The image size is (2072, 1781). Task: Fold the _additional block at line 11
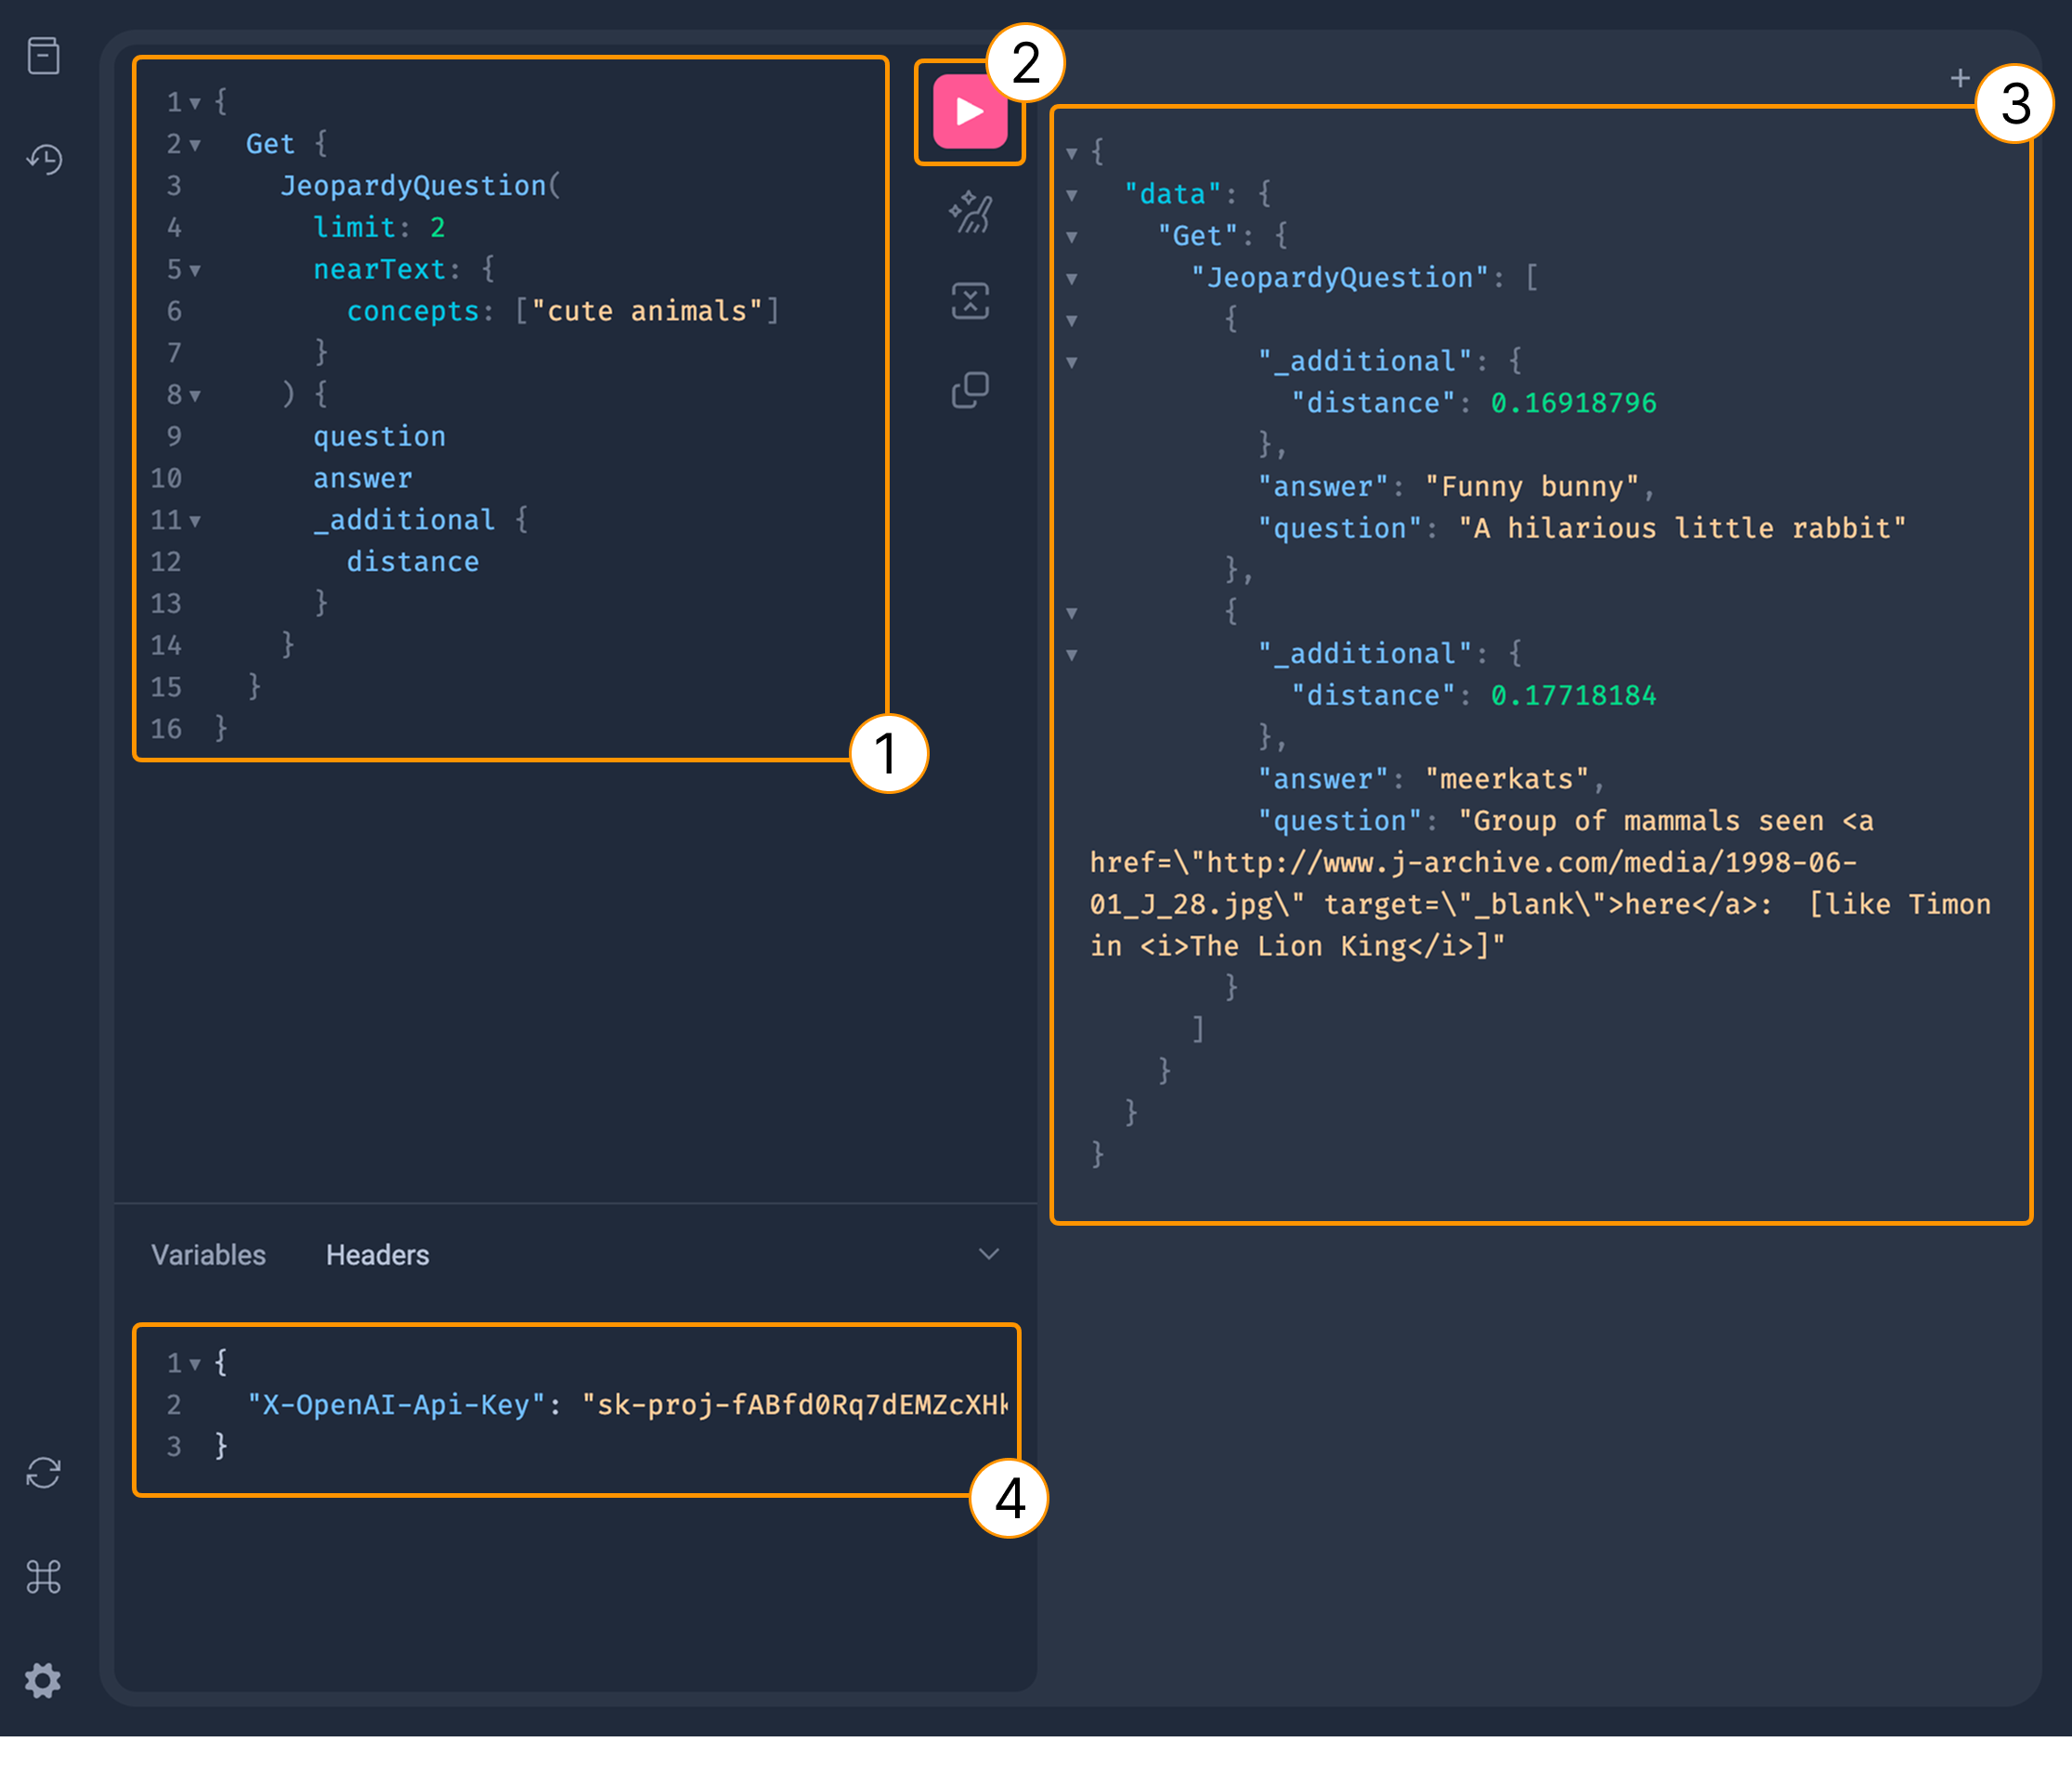pos(195,521)
